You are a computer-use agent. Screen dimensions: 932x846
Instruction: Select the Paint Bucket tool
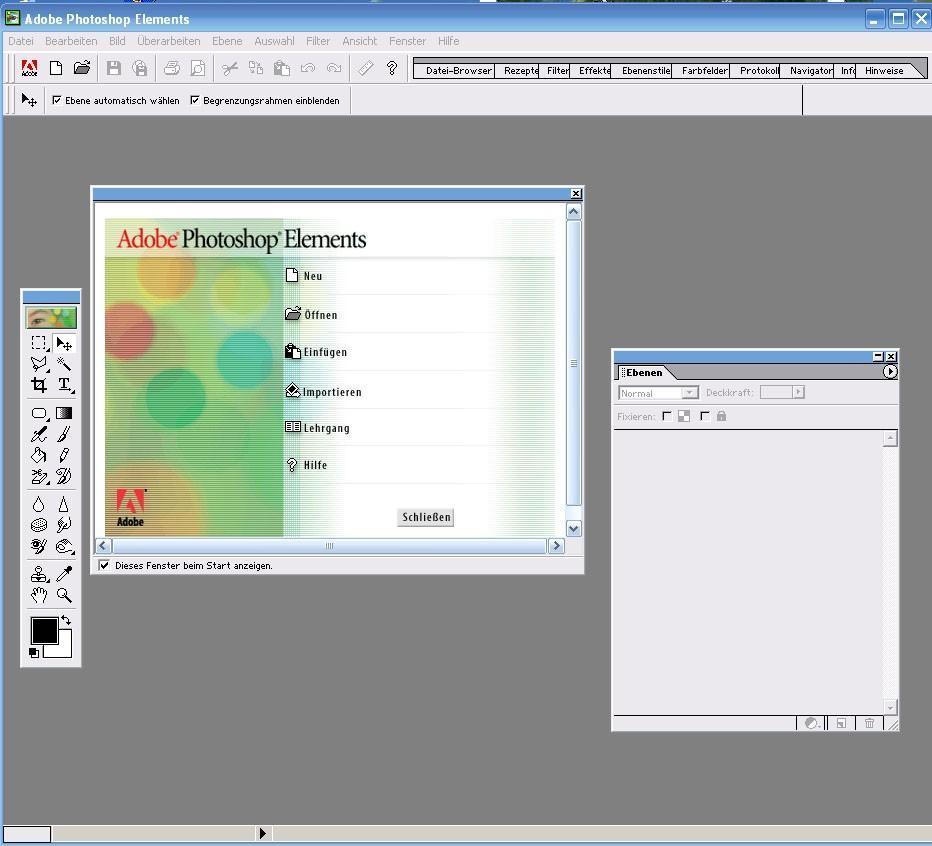(39, 455)
